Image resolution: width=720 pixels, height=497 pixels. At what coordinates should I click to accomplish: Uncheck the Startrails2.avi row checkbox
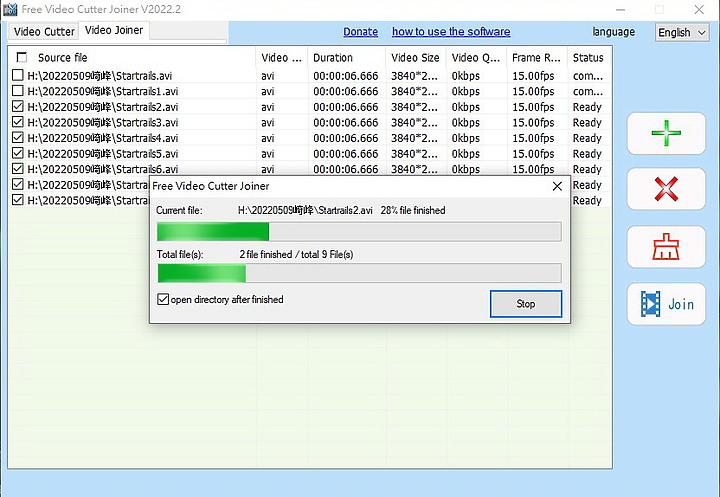17,107
